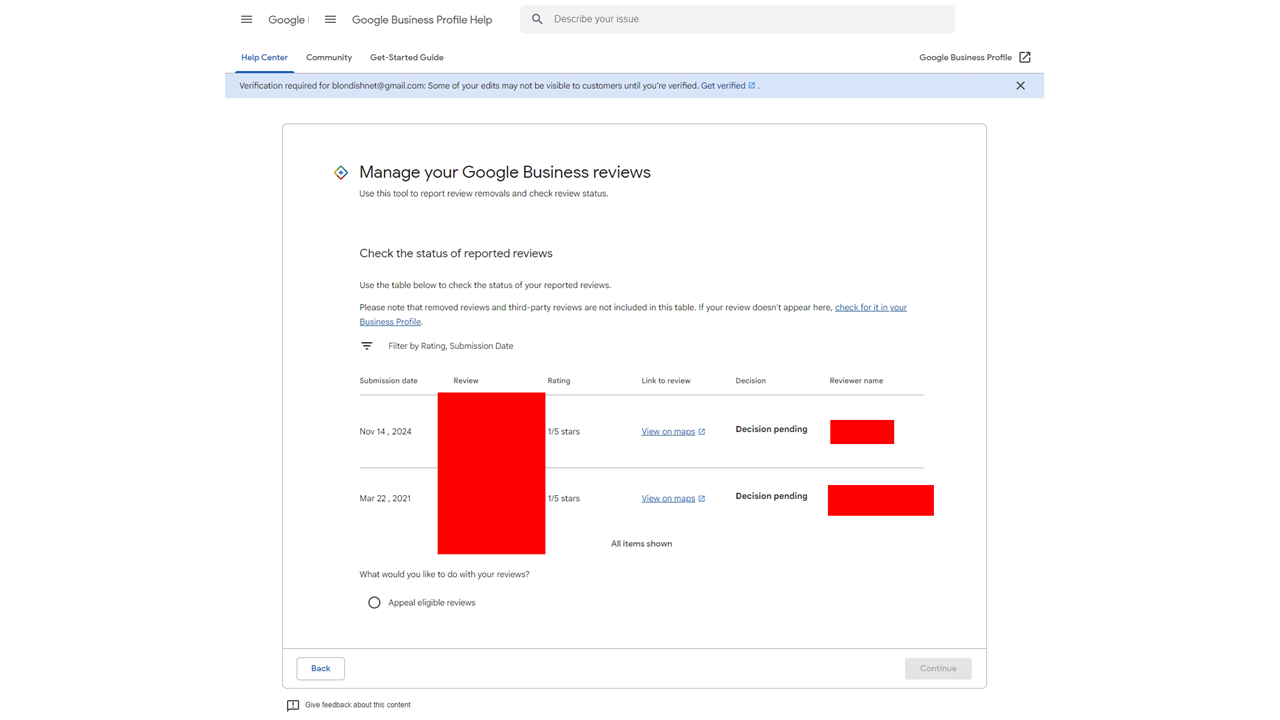Open the Get-Started Guide tab
The height and width of the screenshot is (720, 1280).
pyautogui.click(x=406, y=57)
